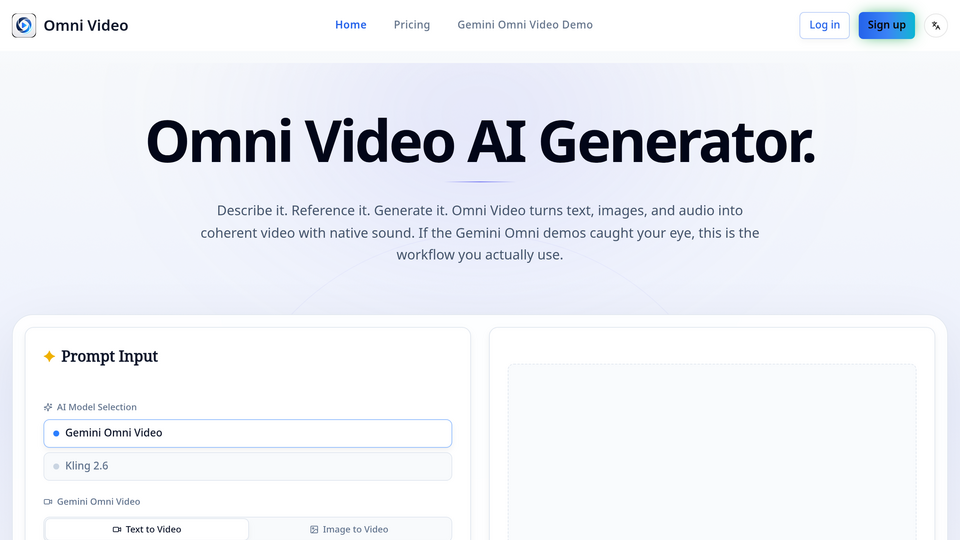Open the language translate icon button
960x540 pixels.
936,25
